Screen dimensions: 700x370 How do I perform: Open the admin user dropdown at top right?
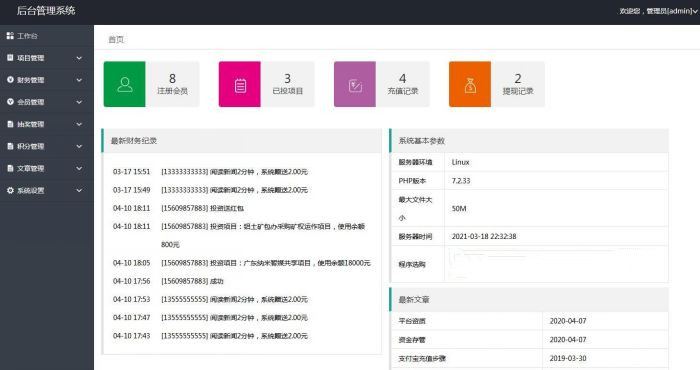click(658, 11)
